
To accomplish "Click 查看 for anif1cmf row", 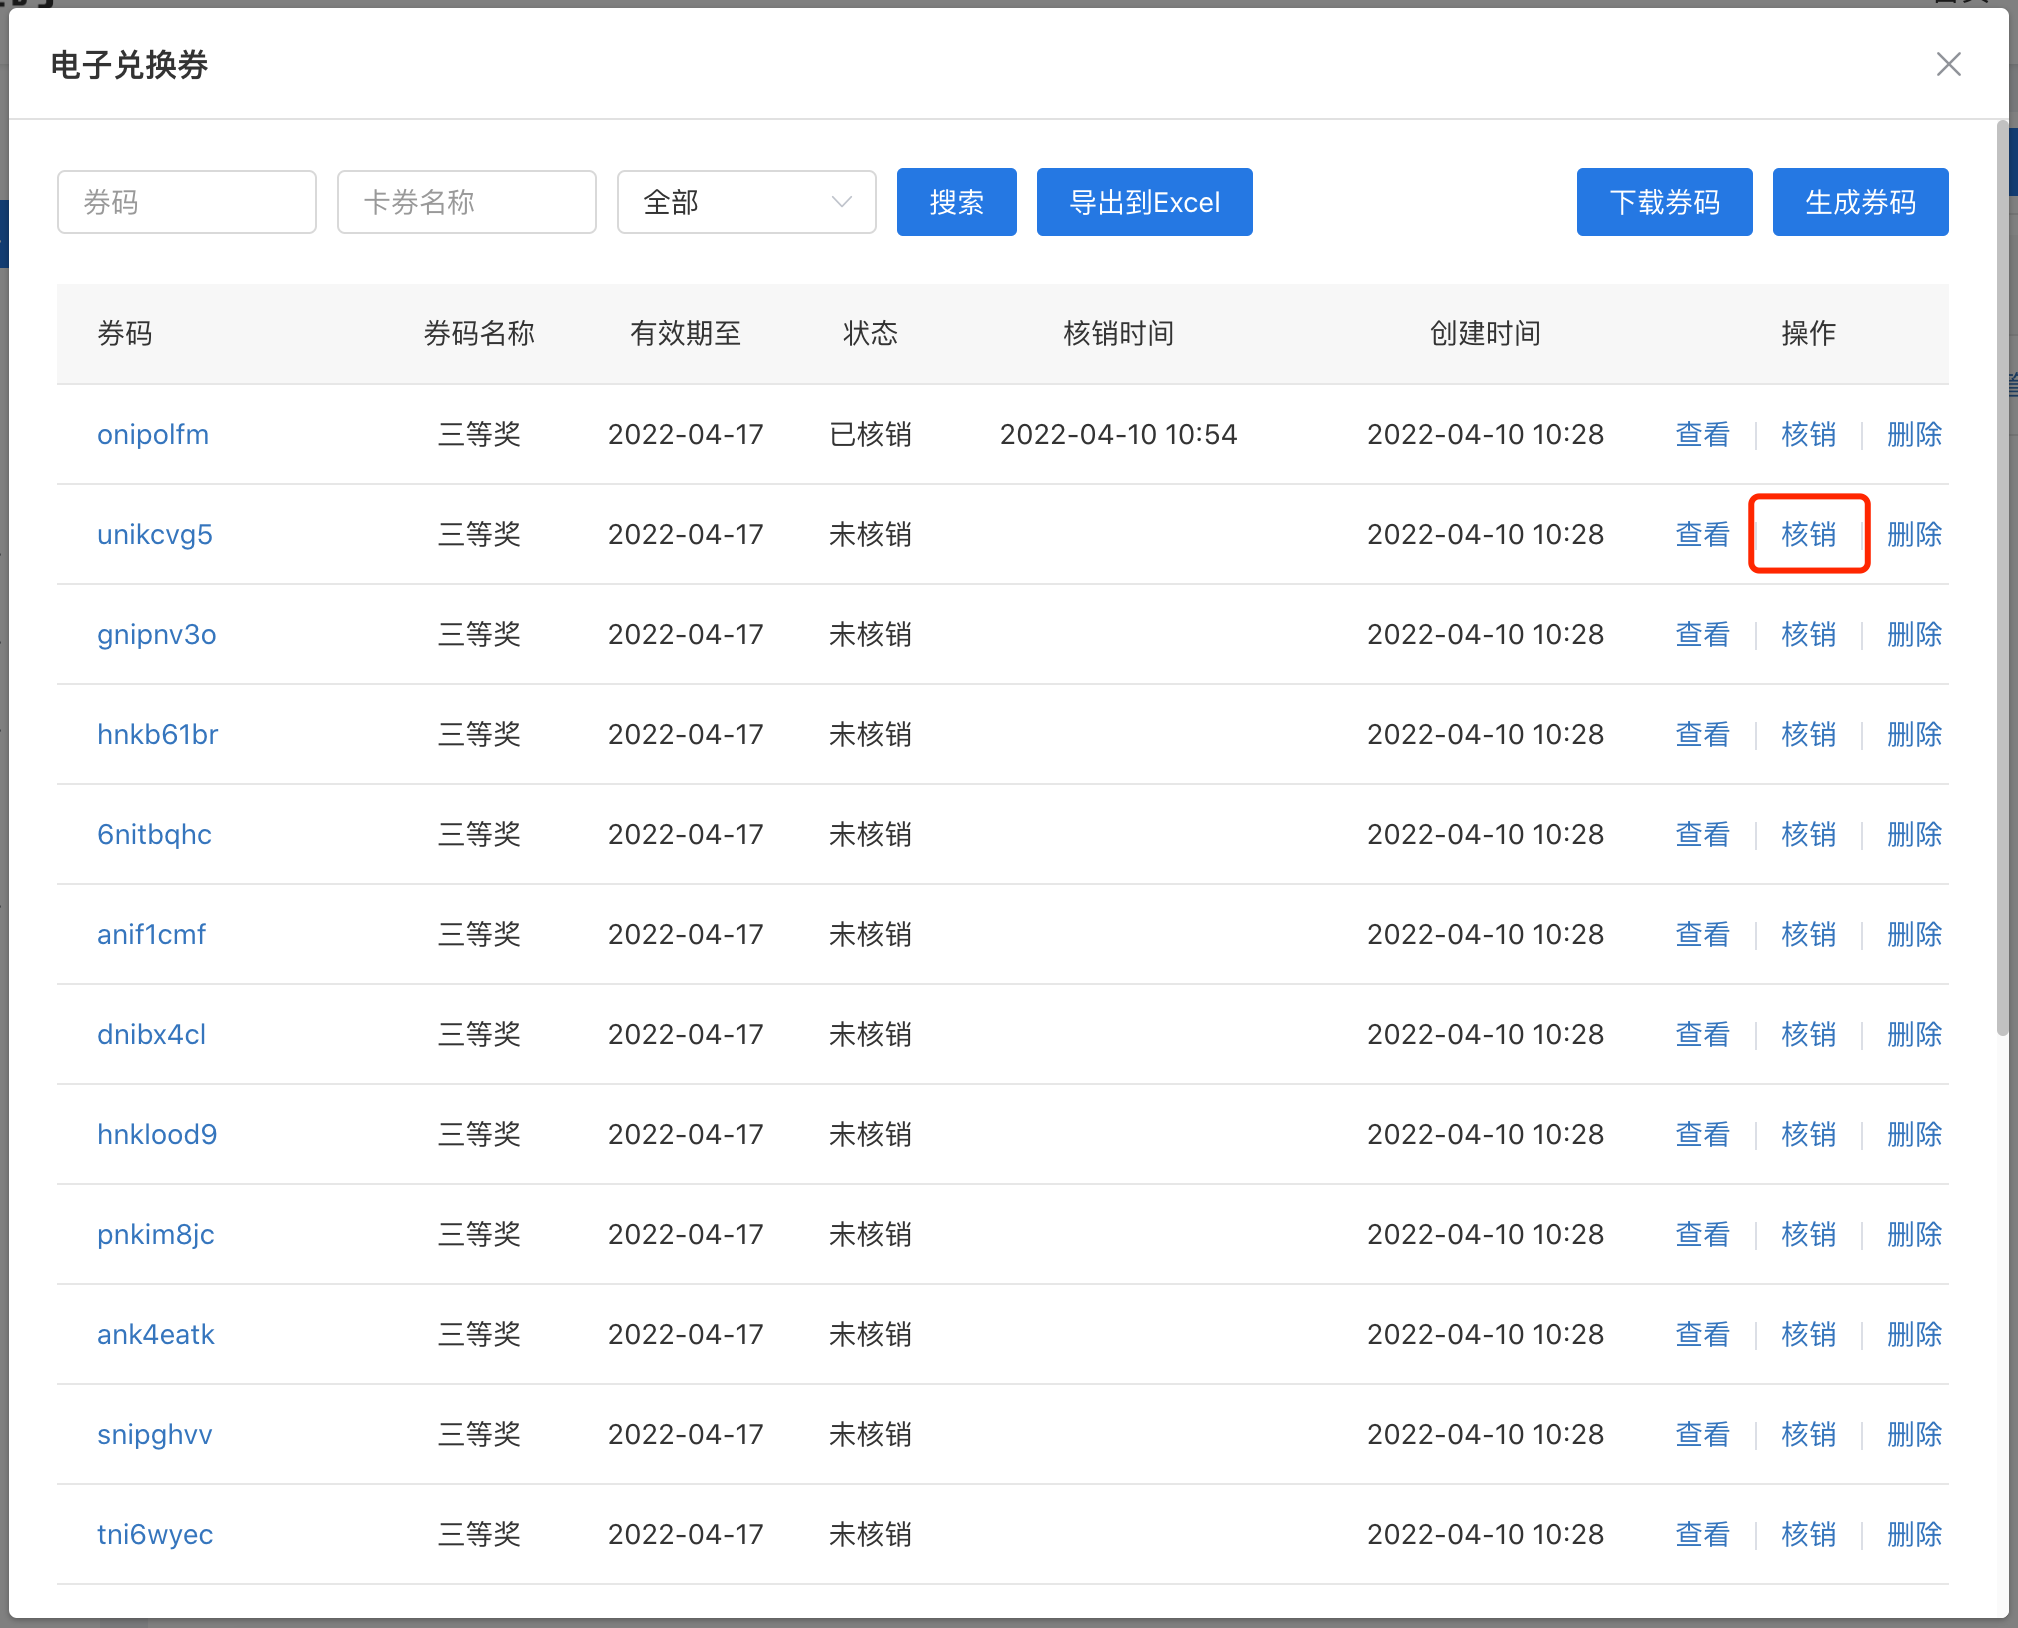I will click(x=1703, y=934).
